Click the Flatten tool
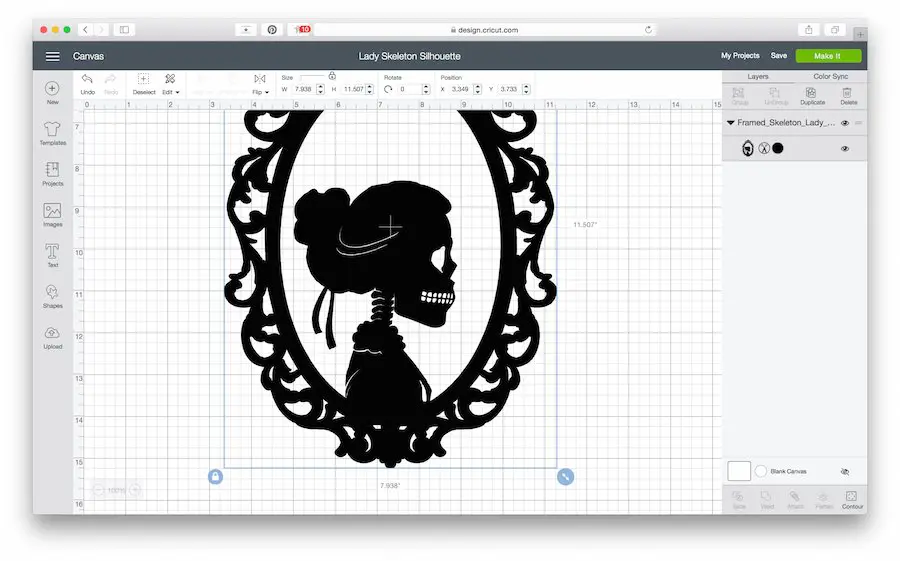This screenshot has width=900, height=561. click(x=824, y=499)
